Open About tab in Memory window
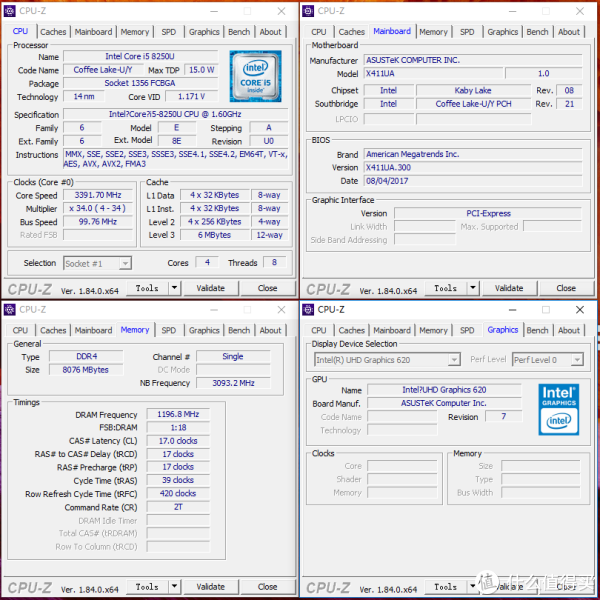Image resolution: width=600 pixels, height=600 pixels. click(271, 330)
